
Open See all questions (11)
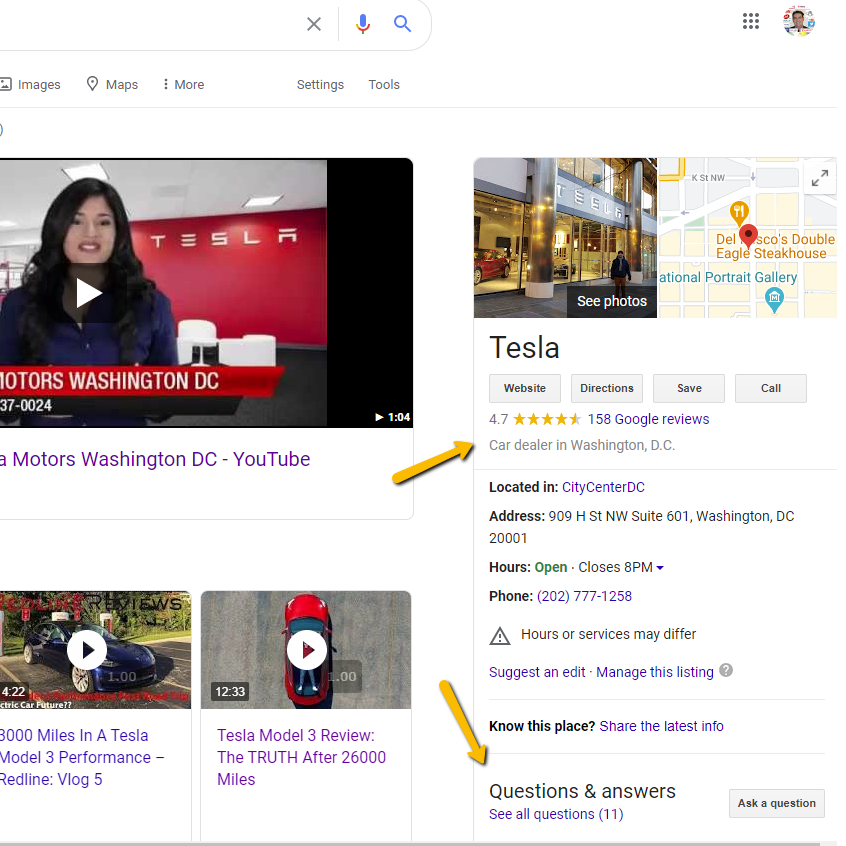(556, 814)
